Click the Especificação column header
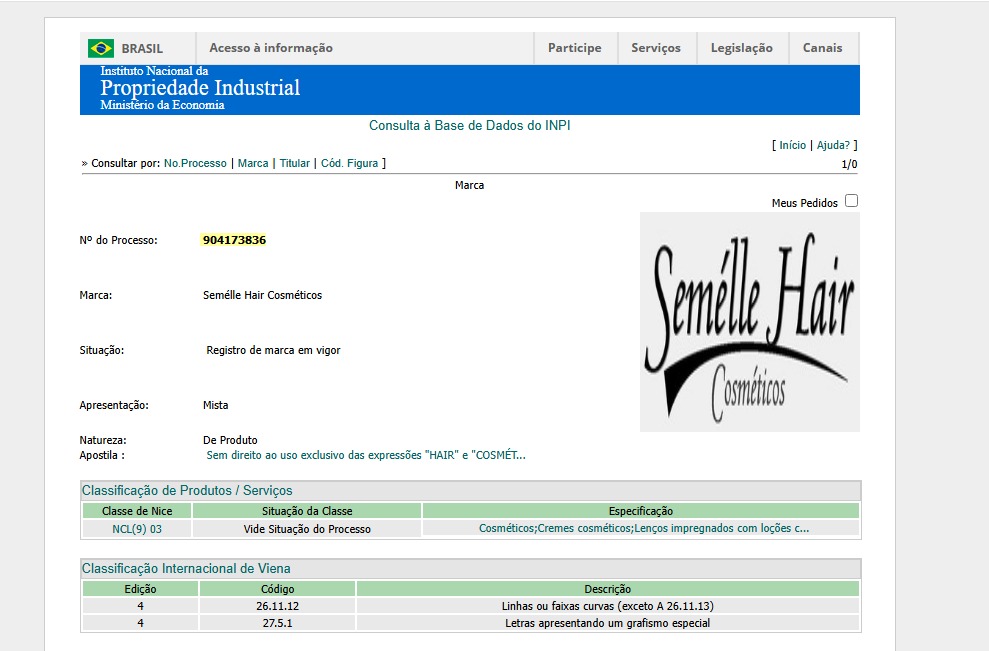 pos(641,511)
